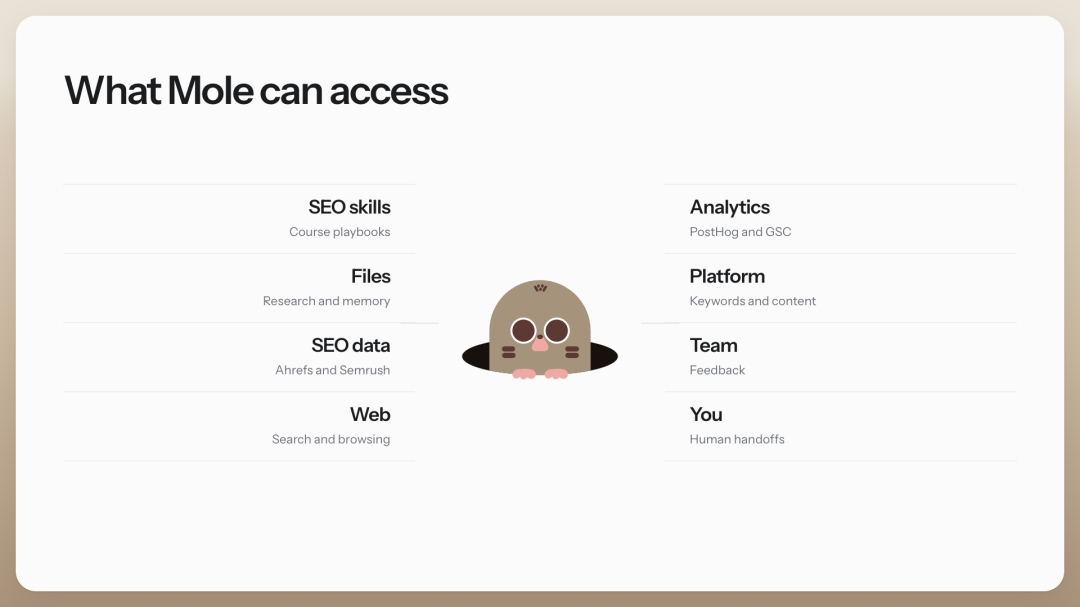The image size is (1080, 607).
Task: Click 'Research and memory' subtitle
Action: point(326,301)
